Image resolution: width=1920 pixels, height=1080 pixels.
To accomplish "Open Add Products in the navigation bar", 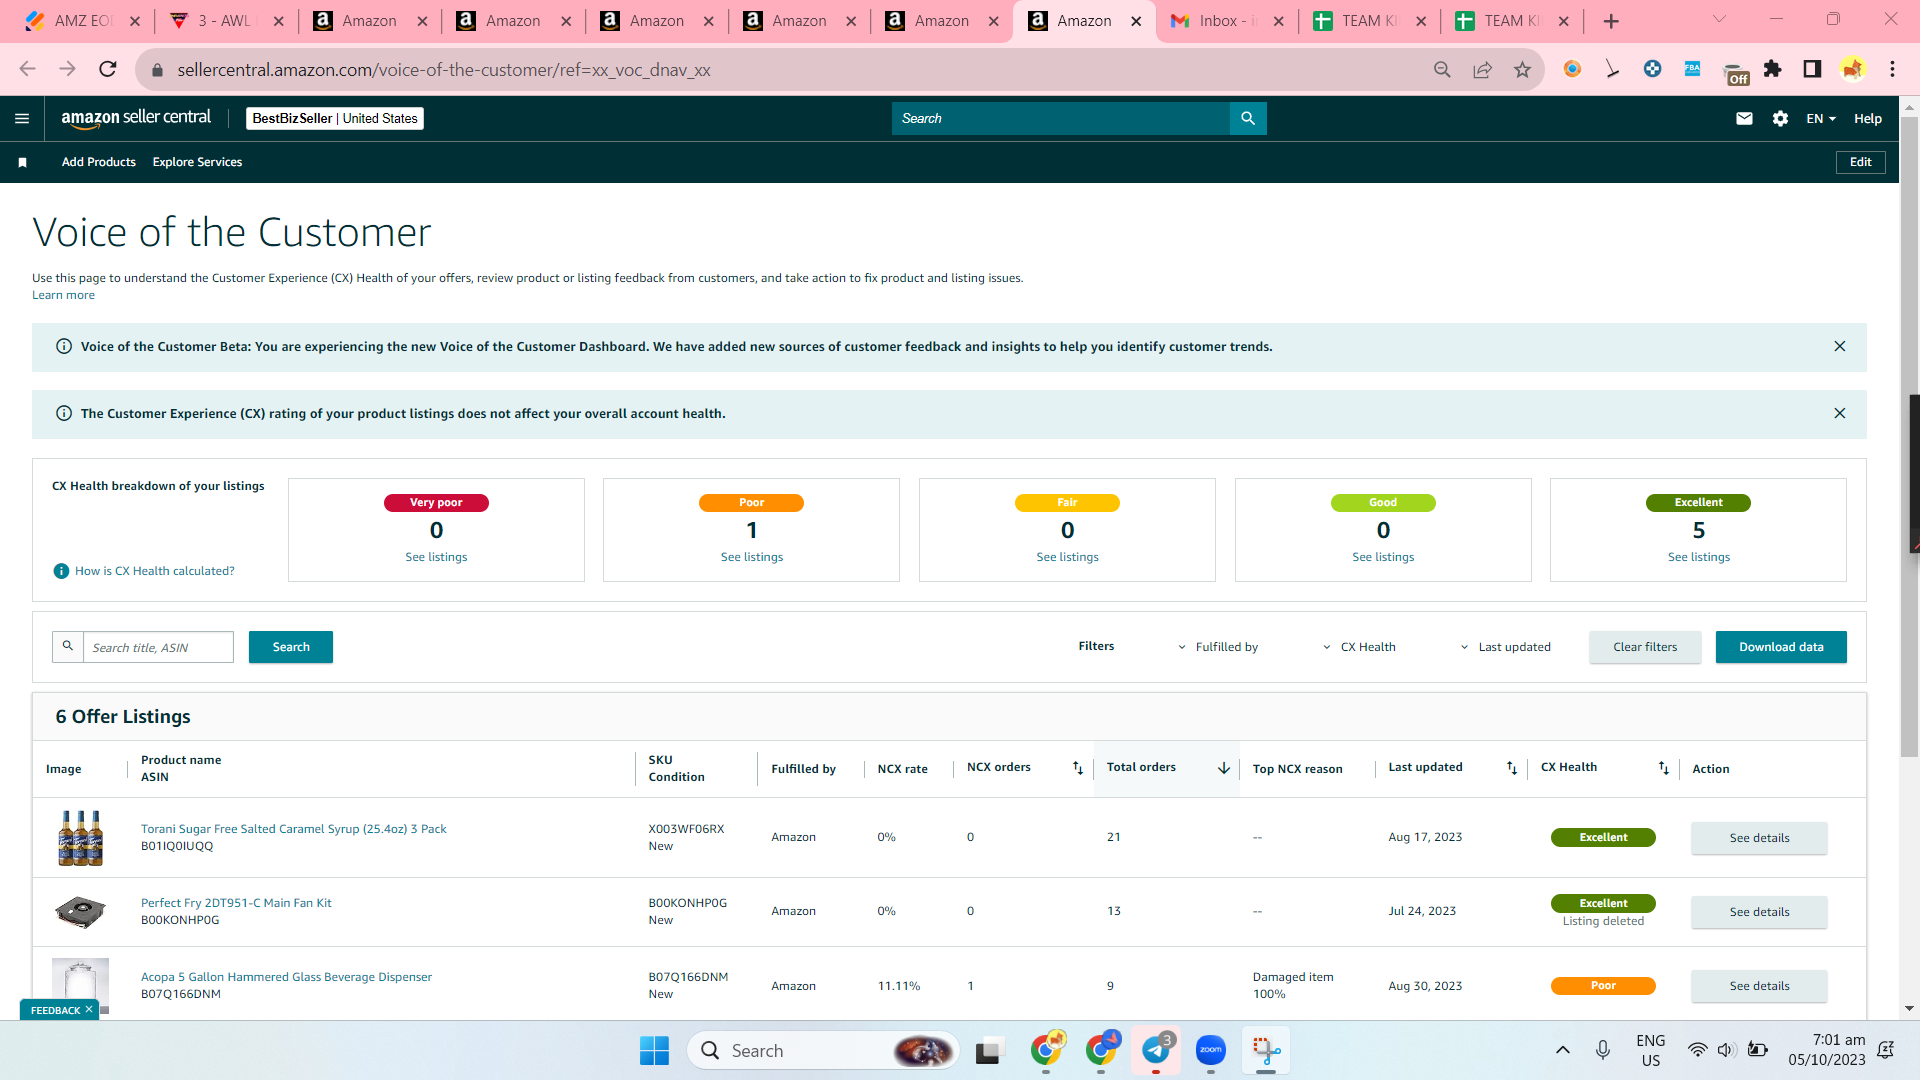I will (x=99, y=162).
